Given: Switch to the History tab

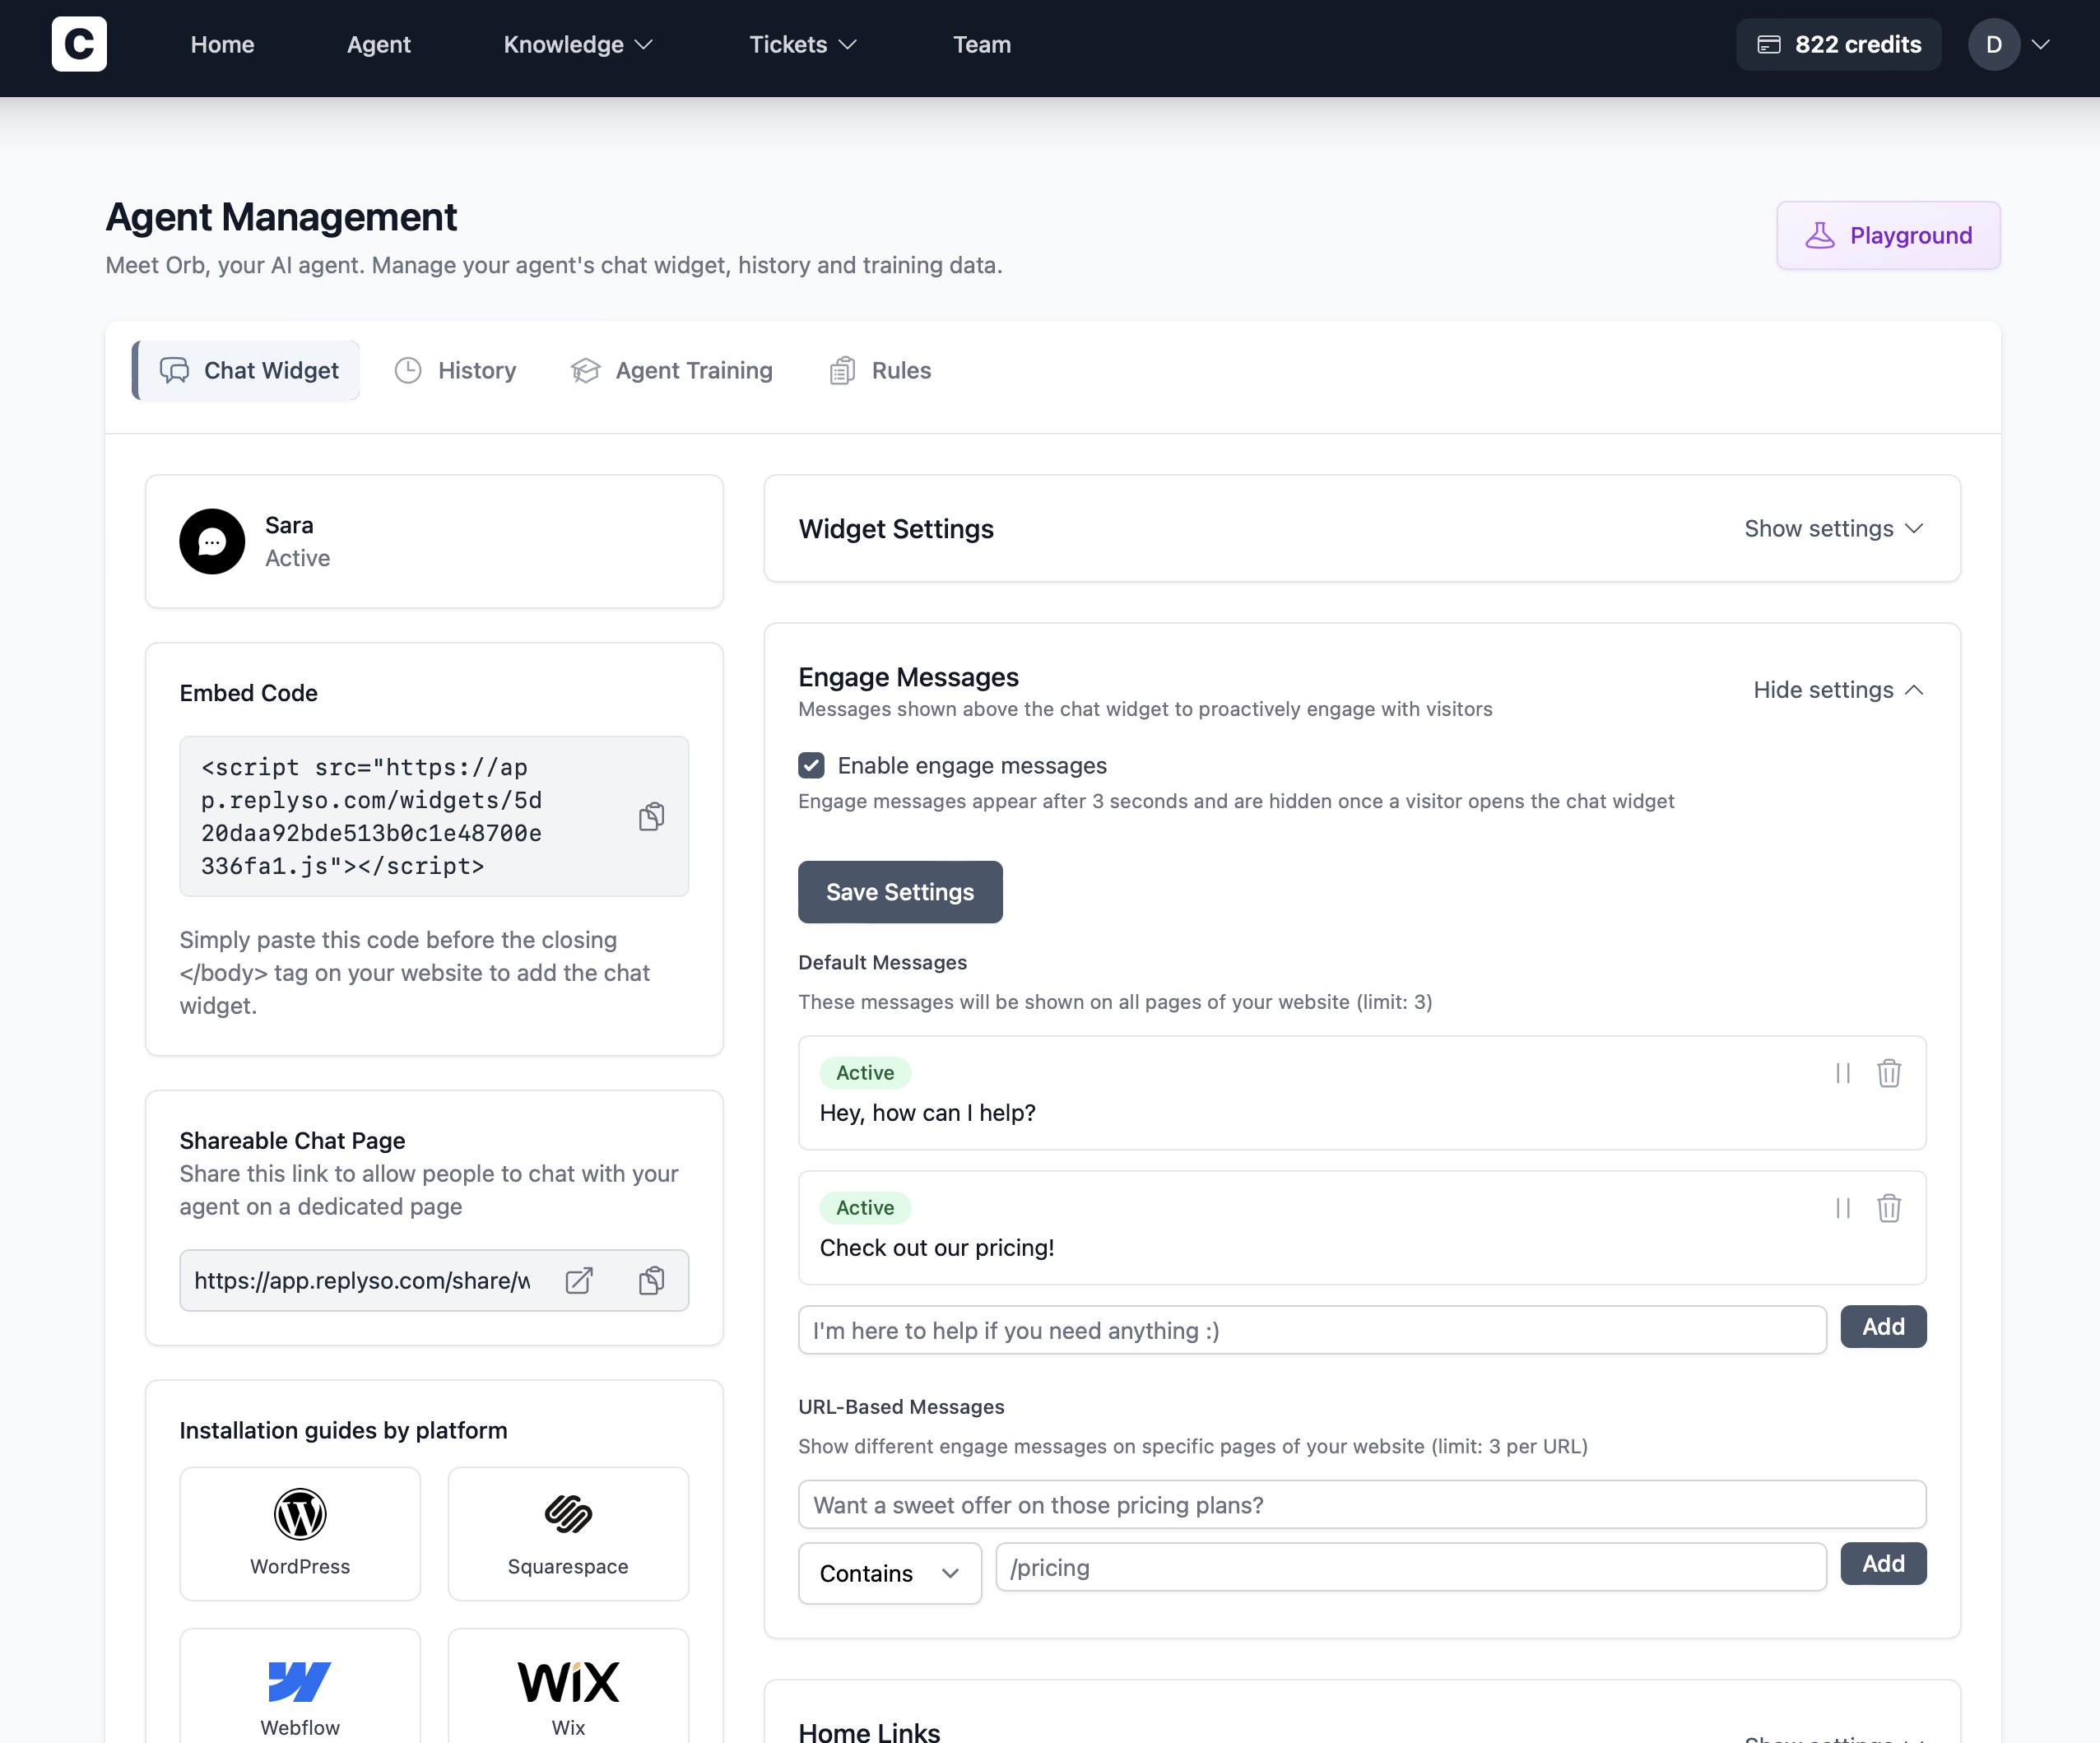Looking at the screenshot, I should point(456,370).
